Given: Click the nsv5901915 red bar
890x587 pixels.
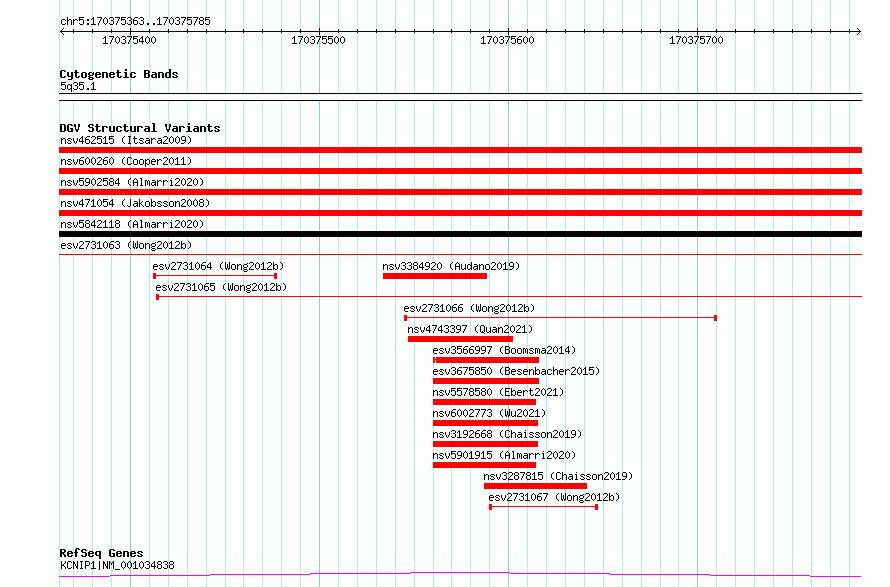Looking at the screenshot, I should [484, 465].
